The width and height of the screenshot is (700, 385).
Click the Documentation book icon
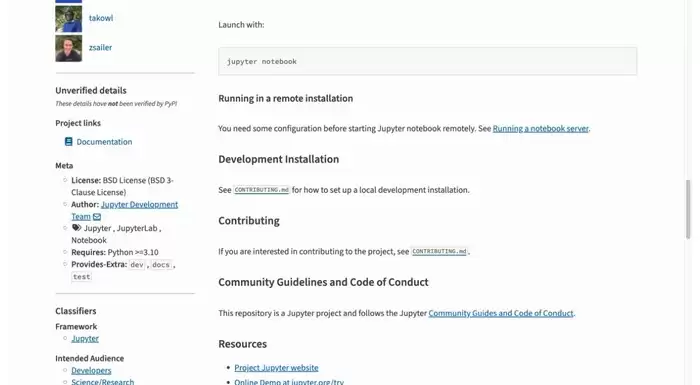pyautogui.click(x=68, y=142)
